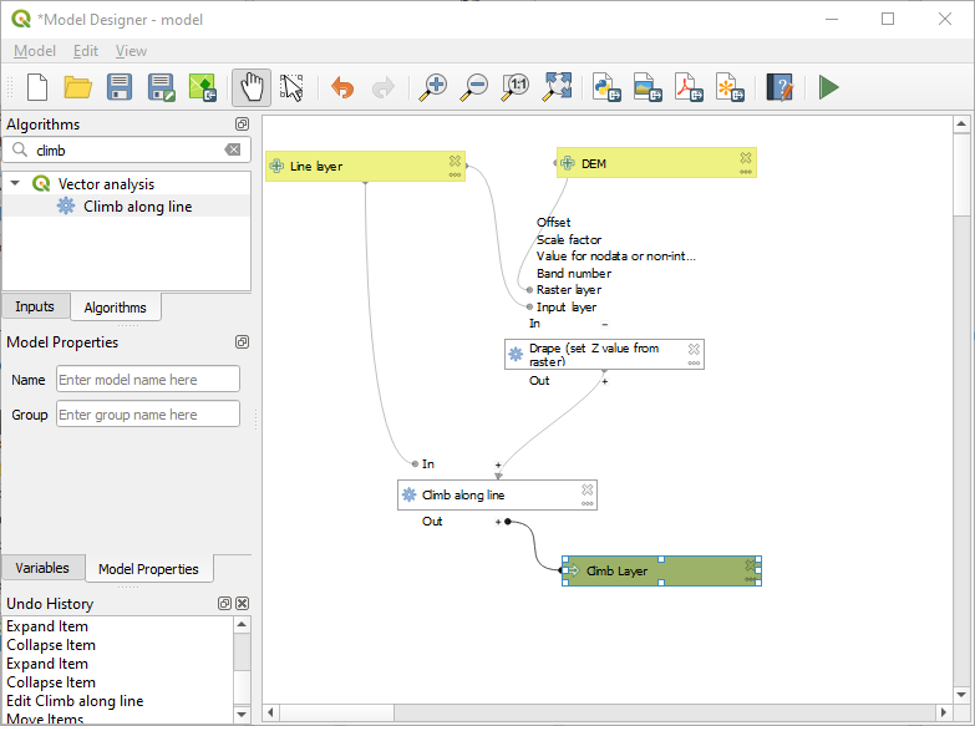Image resolution: width=979 pixels, height=729 pixels.
Task: Click the Run model play button
Action: pos(828,88)
